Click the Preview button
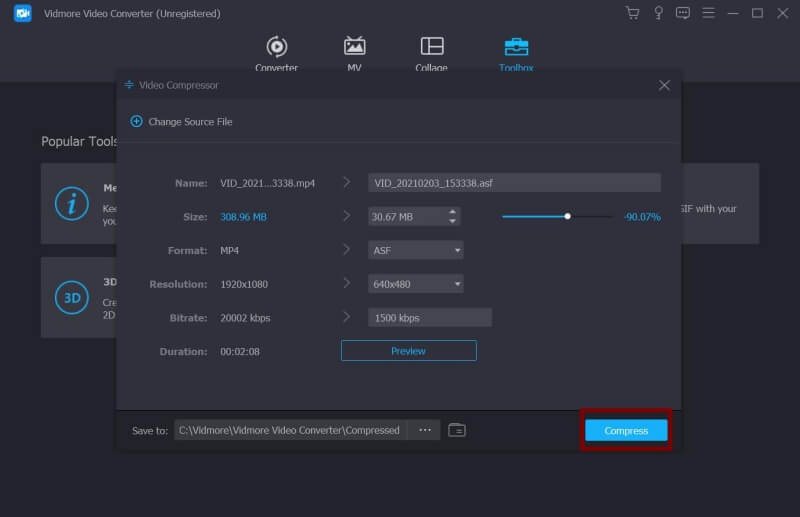 tap(408, 351)
